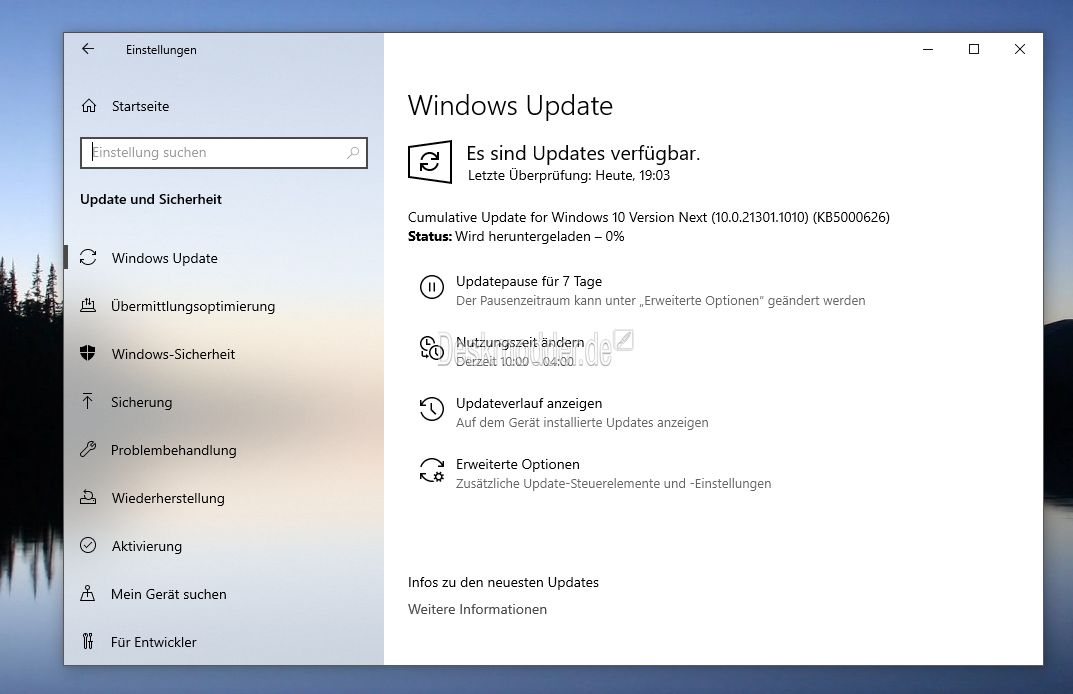Go to Windows-Sicherheit
The width and height of the screenshot is (1073, 694).
click(x=173, y=354)
